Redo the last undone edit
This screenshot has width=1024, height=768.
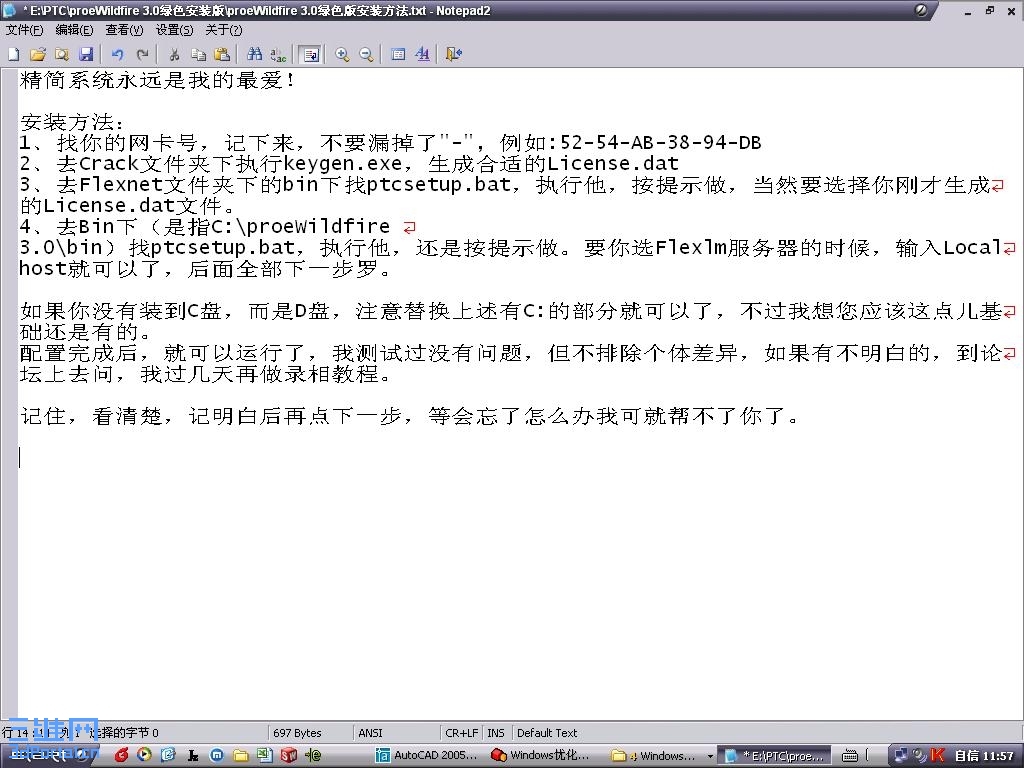point(142,54)
